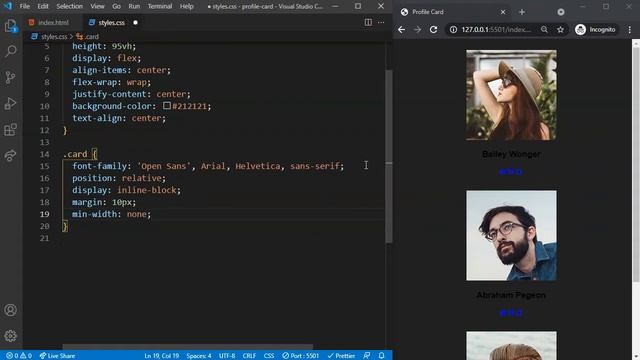Reload the browser page

433,29
